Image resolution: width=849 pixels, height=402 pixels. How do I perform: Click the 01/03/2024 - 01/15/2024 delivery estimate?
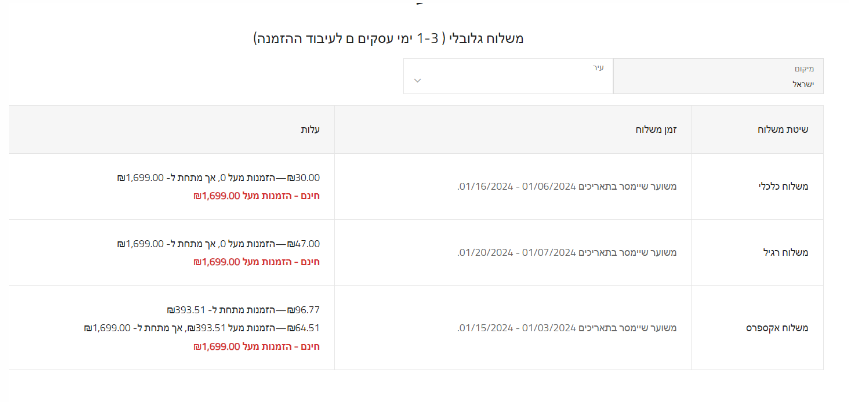coord(567,328)
